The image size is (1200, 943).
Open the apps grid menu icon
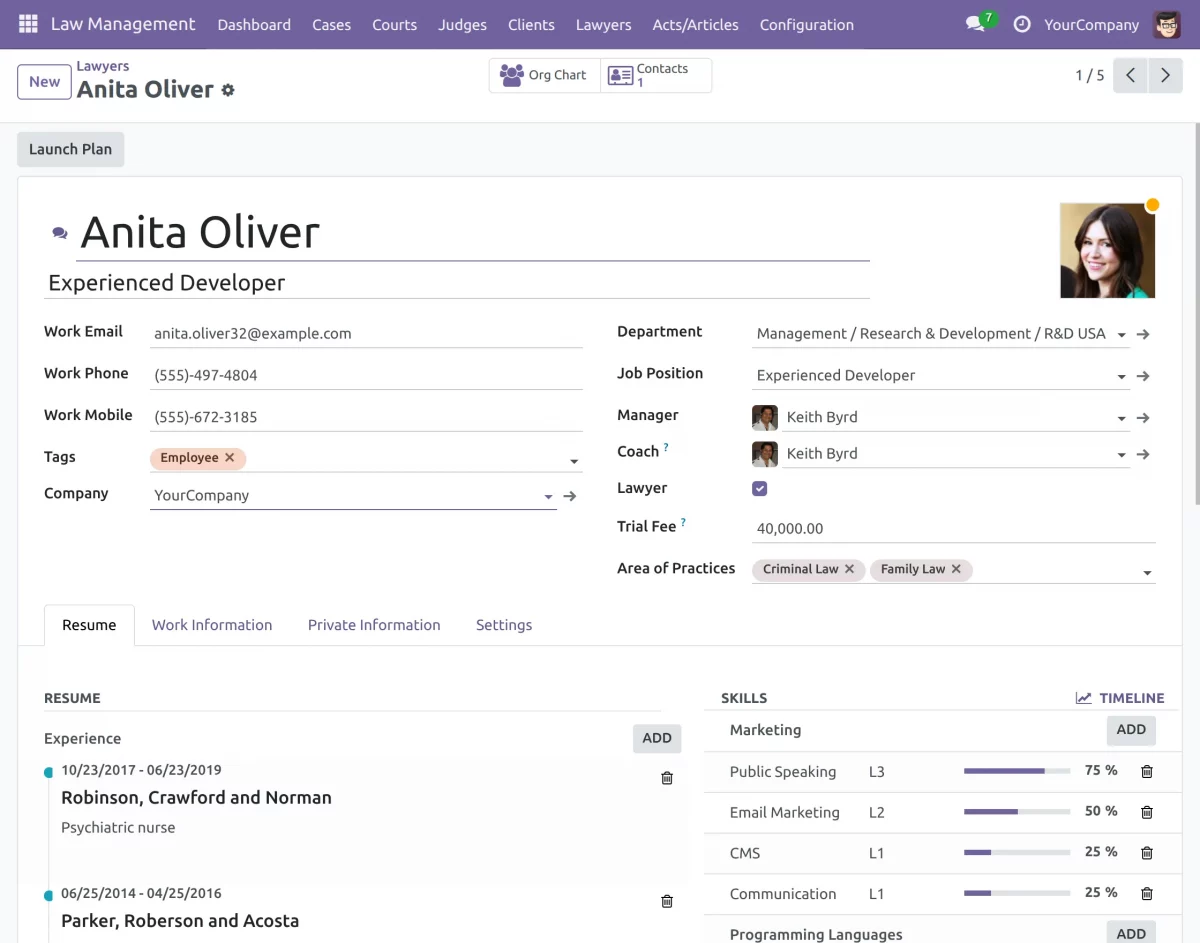[x=28, y=24]
